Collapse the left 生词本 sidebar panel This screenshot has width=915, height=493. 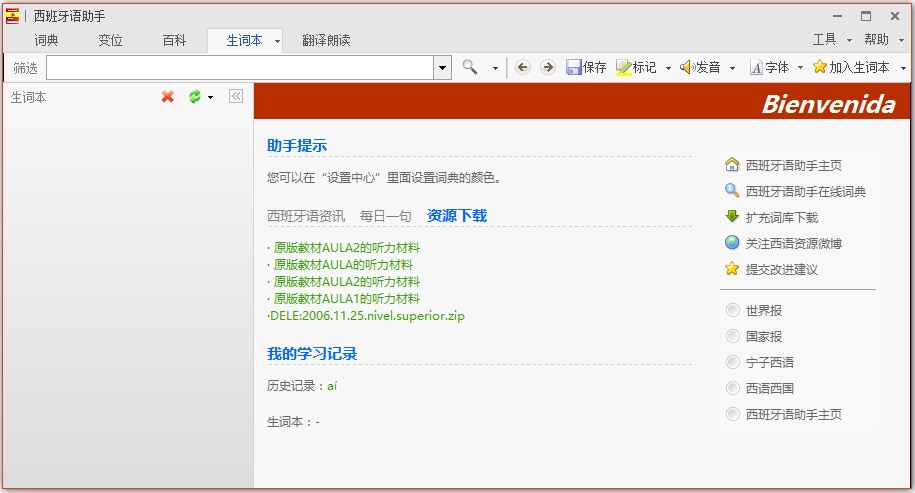point(236,97)
